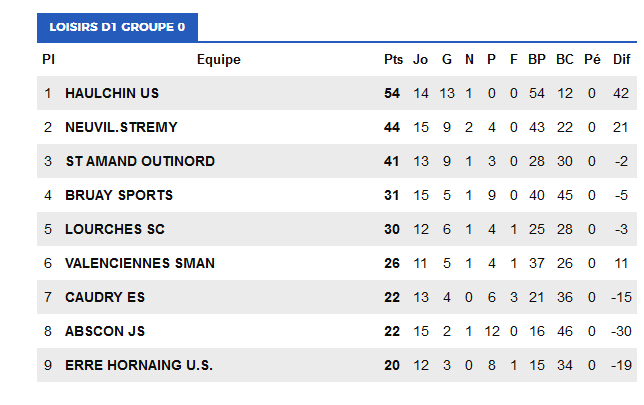This screenshot has width=644, height=405.
Task: Select the LOURCHES SC team name
Action: (115, 229)
